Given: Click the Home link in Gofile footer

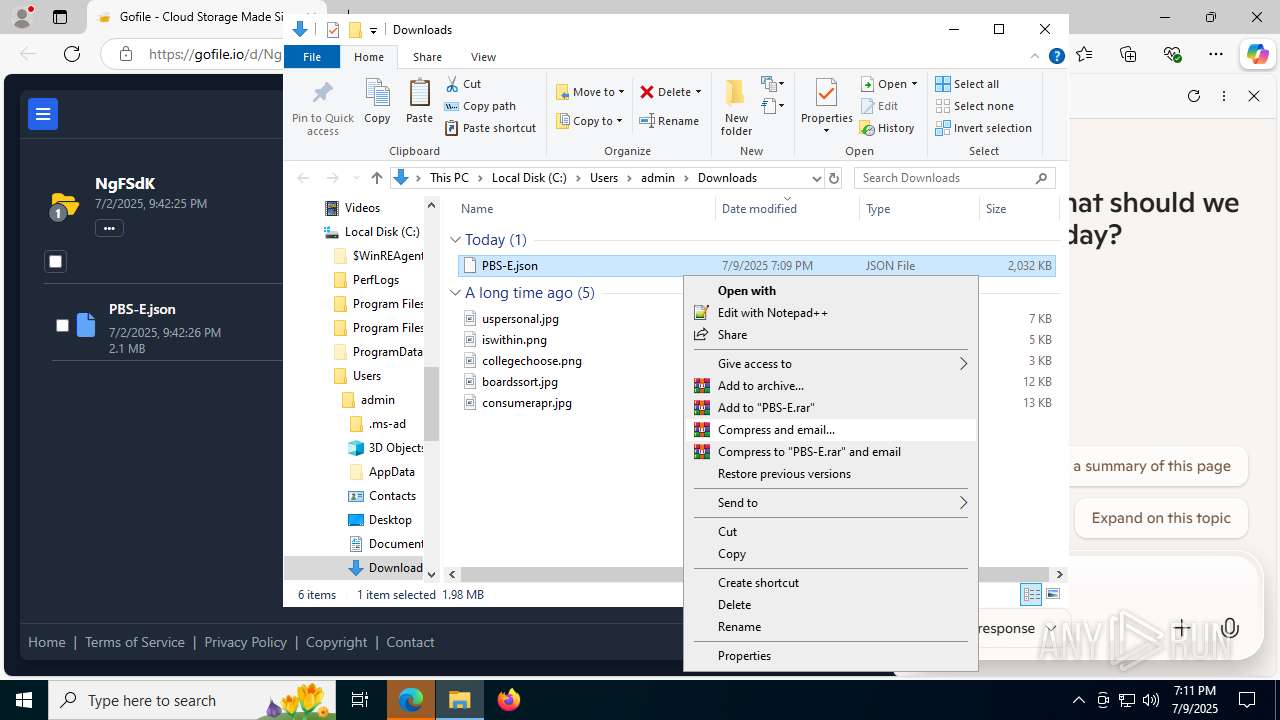Looking at the screenshot, I should [47, 642].
